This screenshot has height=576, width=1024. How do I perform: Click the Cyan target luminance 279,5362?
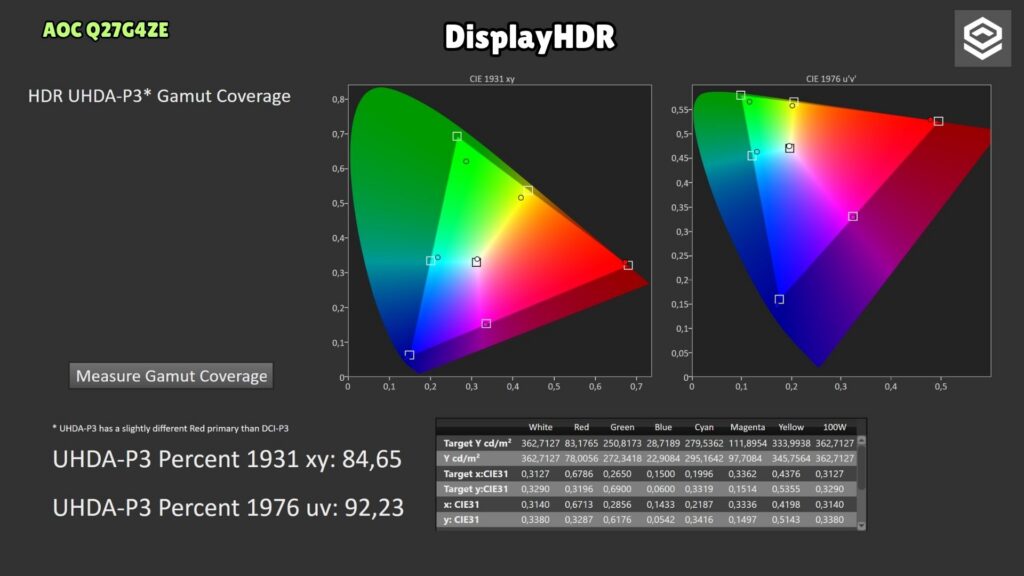pyautogui.click(x=704, y=443)
